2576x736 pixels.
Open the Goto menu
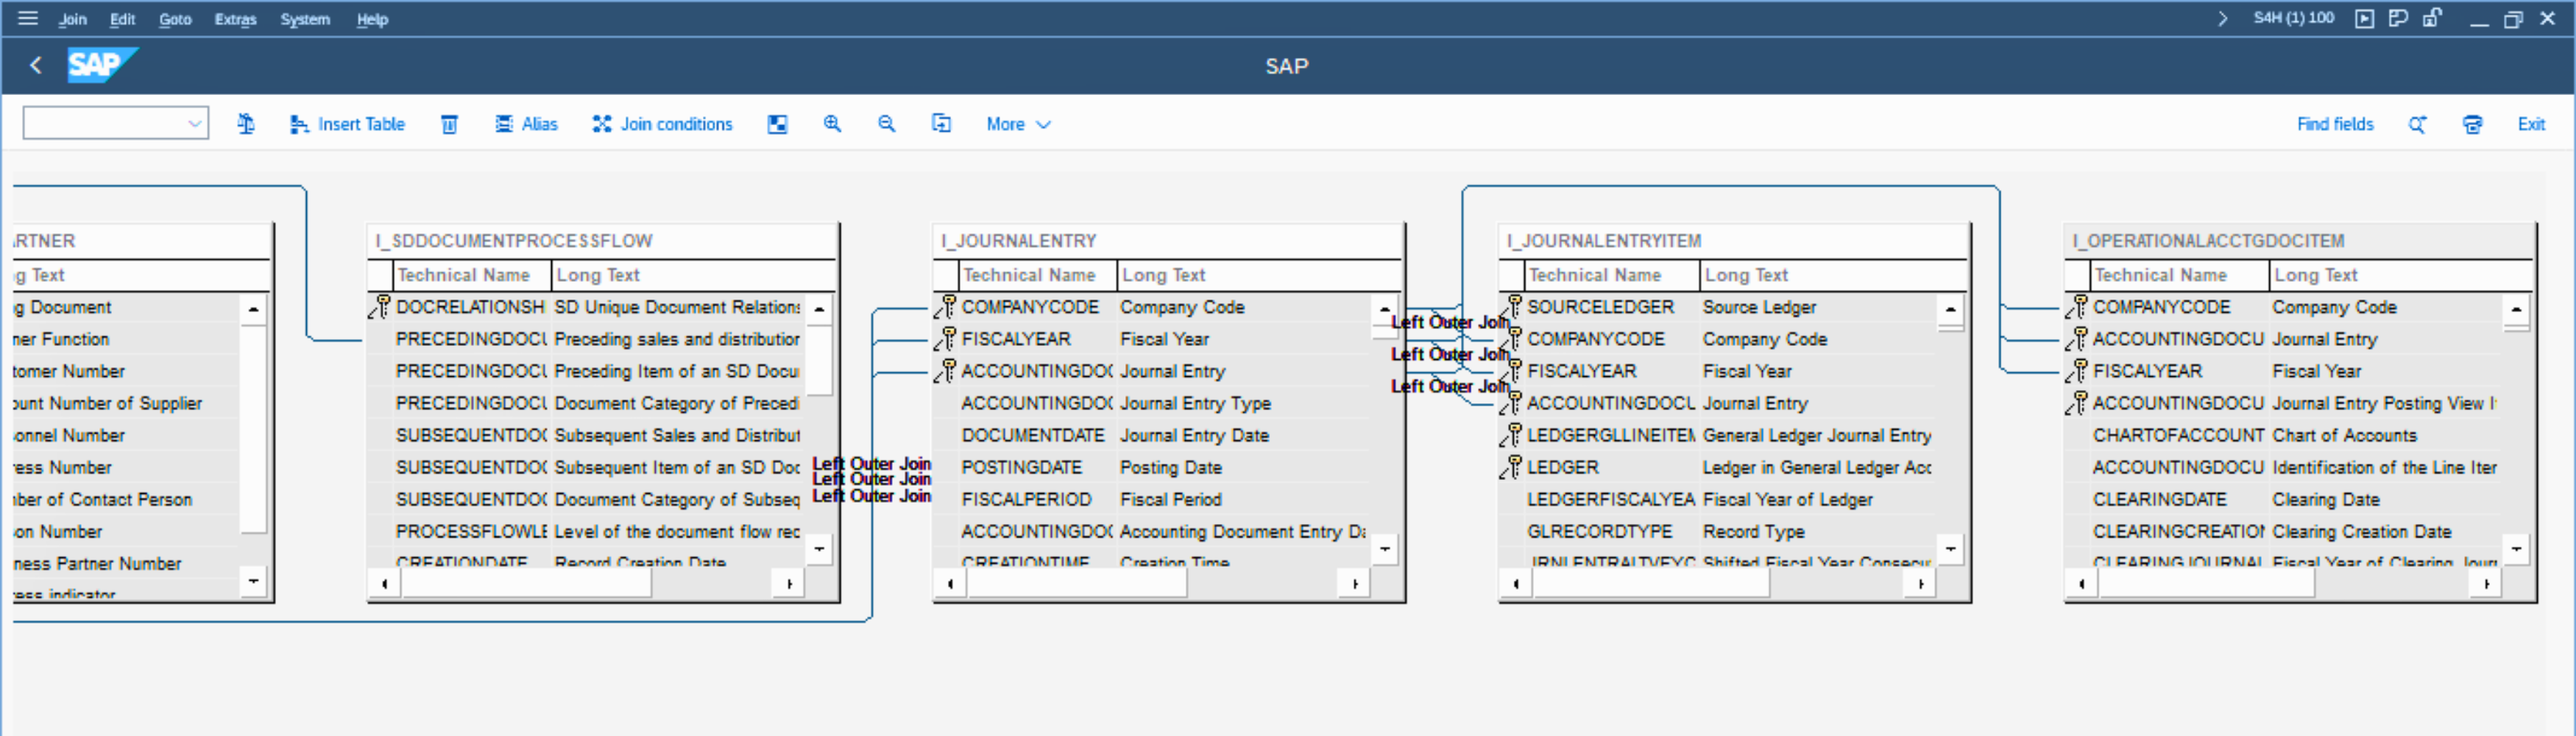(175, 19)
